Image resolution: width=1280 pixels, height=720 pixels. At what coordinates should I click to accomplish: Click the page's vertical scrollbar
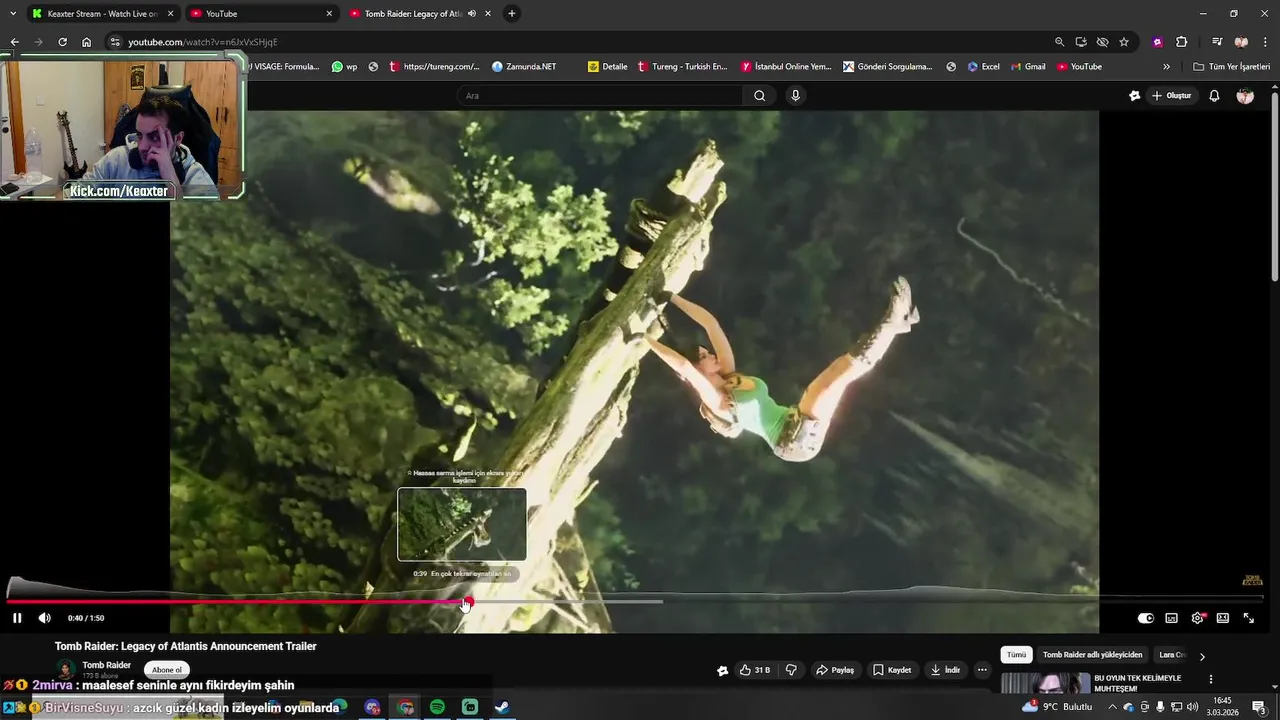click(x=1274, y=185)
